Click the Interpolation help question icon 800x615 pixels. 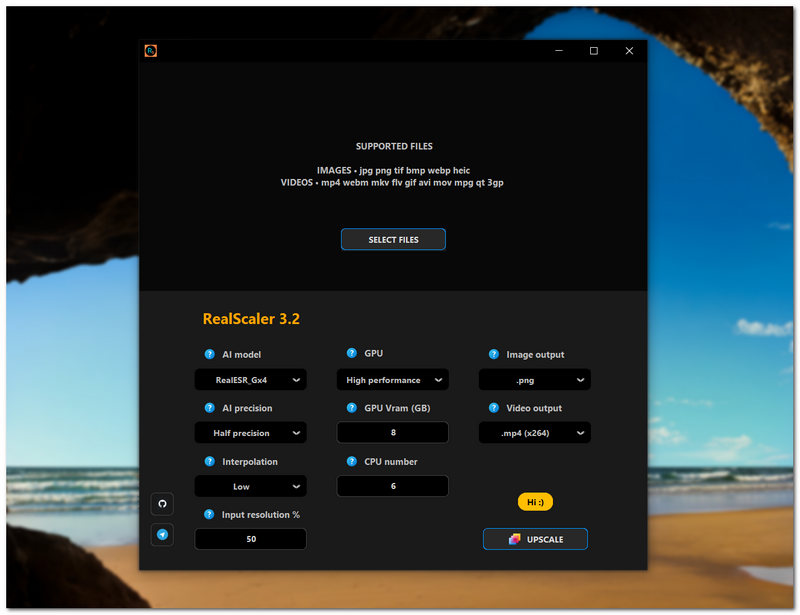click(209, 462)
